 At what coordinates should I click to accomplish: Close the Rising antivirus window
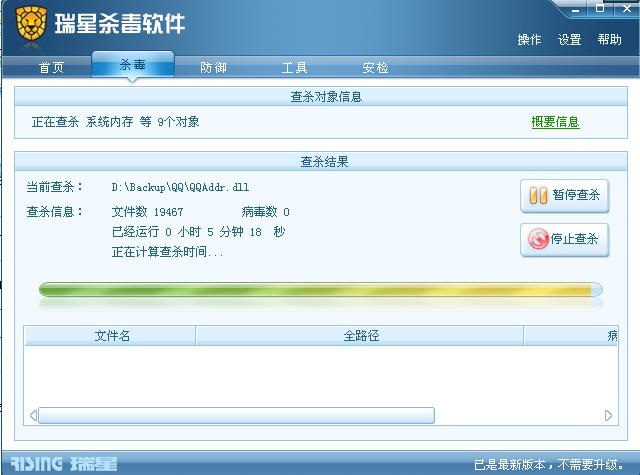pos(627,8)
